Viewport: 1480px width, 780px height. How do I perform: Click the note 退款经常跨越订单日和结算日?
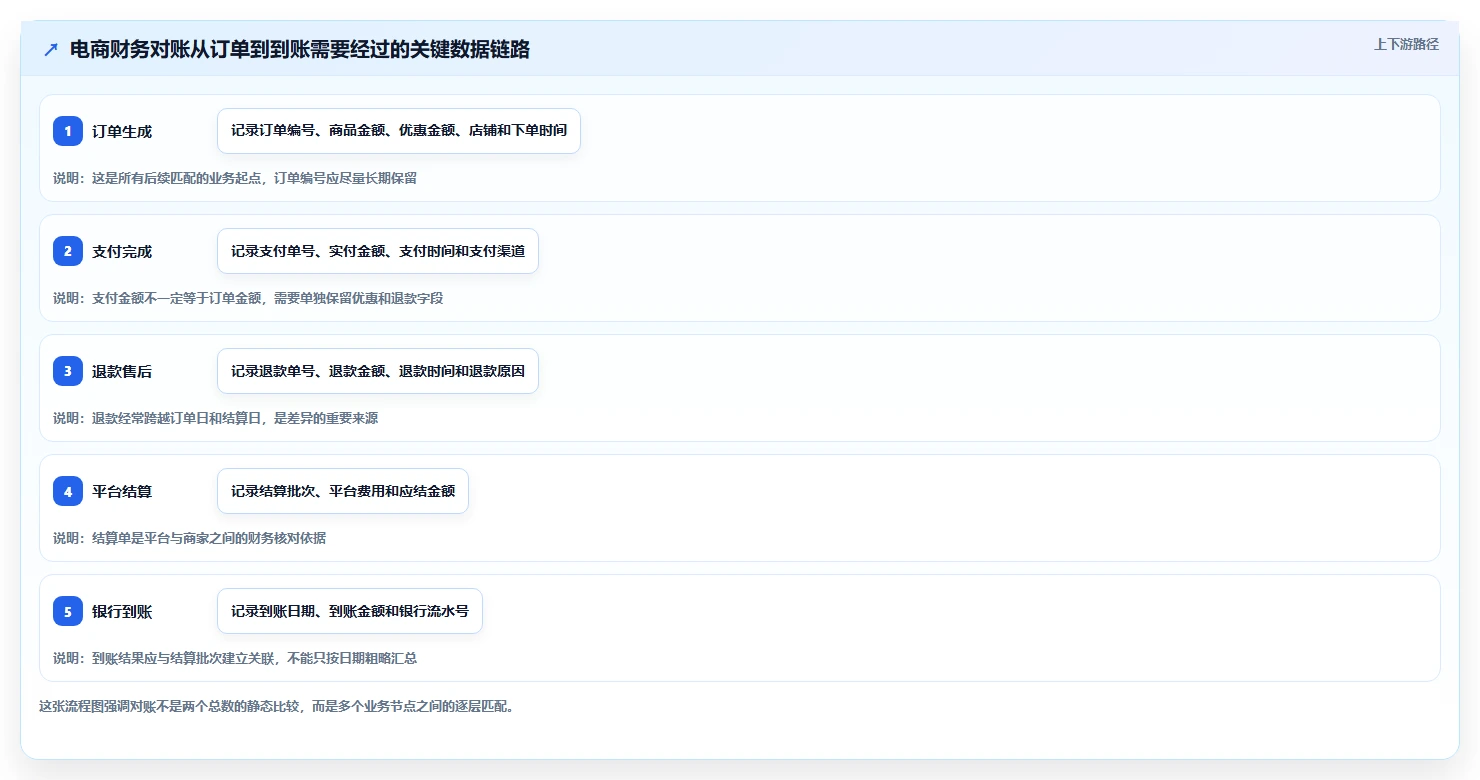216,418
